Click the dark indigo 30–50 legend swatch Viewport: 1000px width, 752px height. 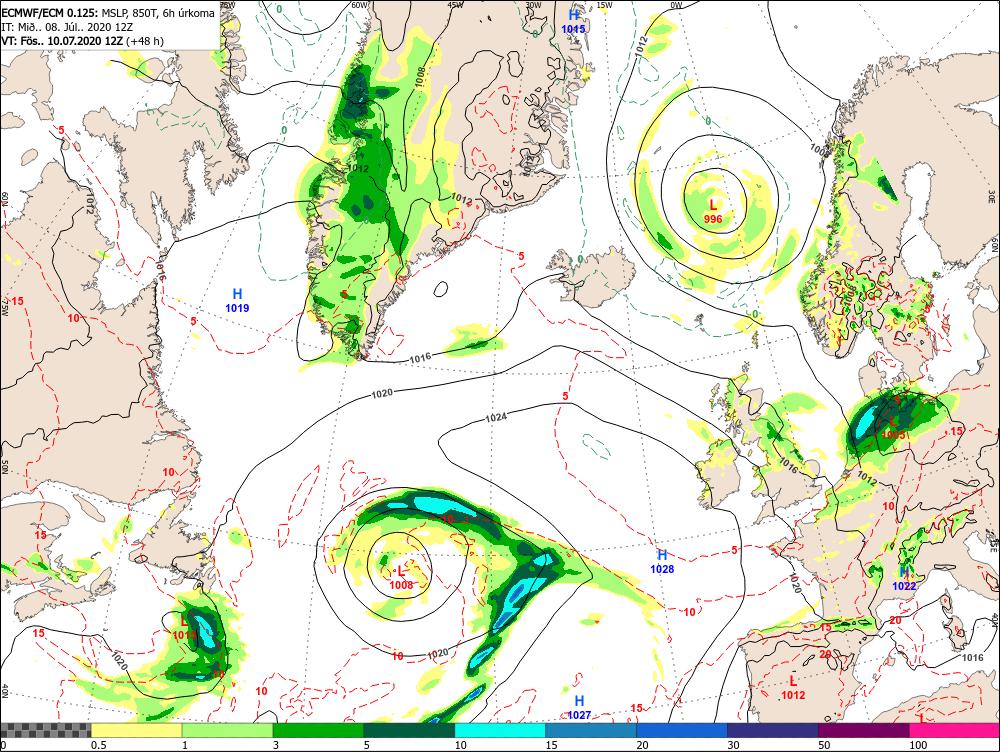(773, 730)
